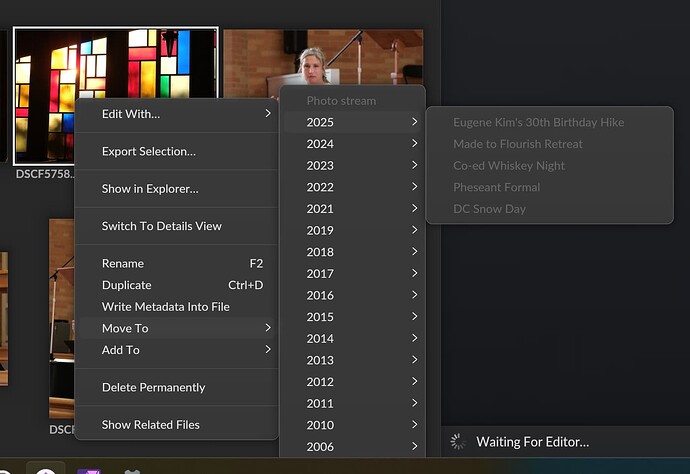The image size is (690, 474).
Task: Expand the 2024 folder submenu
Action: (x=352, y=144)
